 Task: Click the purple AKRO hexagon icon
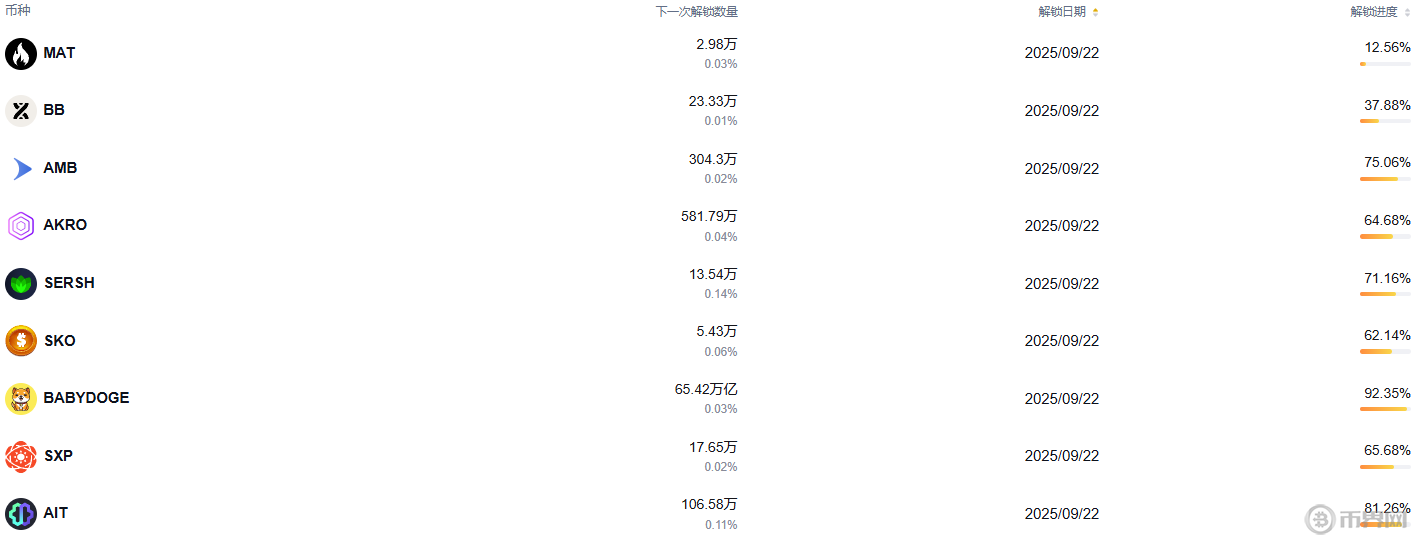[21, 226]
